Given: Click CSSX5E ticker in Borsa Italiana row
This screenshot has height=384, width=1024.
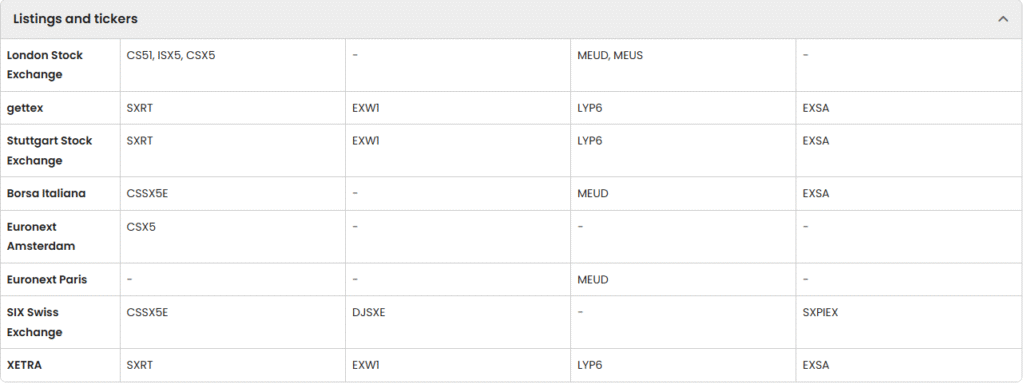Looking at the screenshot, I should tap(148, 193).
